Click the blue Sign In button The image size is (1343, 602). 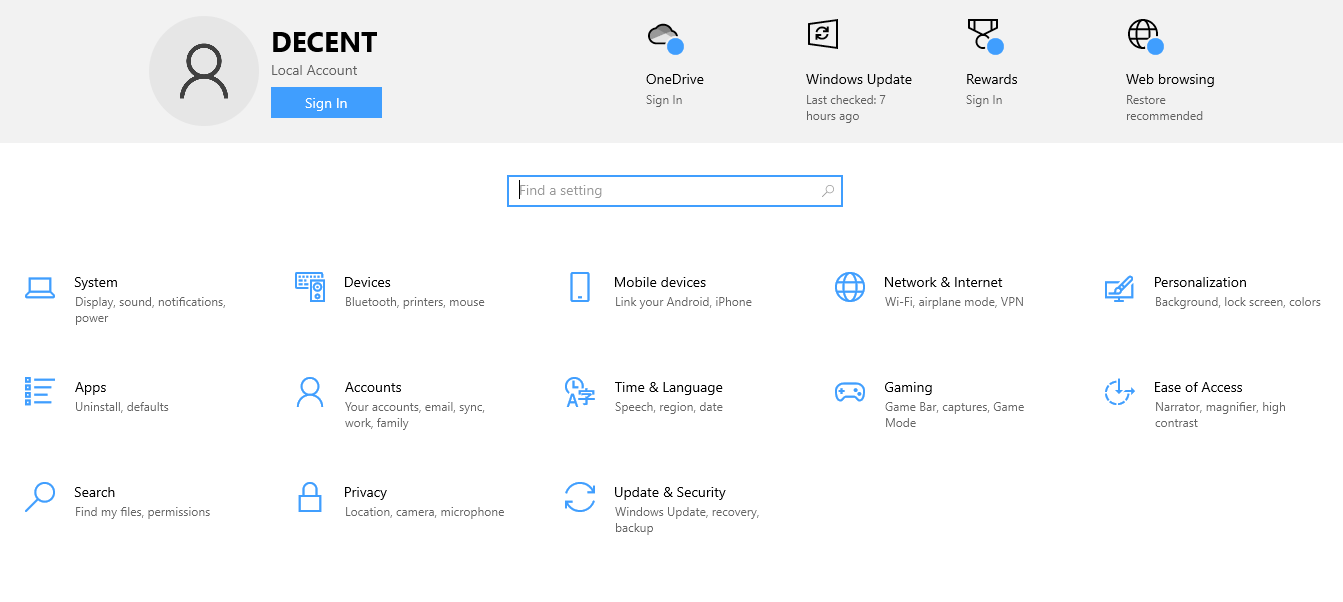coord(326,103)
